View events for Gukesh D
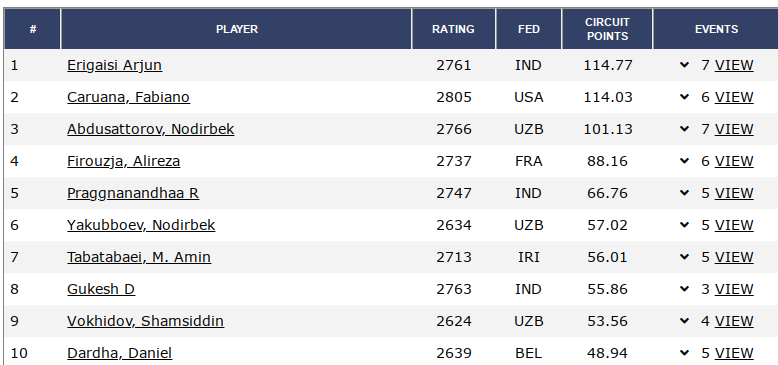Screen dimensions: 778x365 tap(734, 289)
